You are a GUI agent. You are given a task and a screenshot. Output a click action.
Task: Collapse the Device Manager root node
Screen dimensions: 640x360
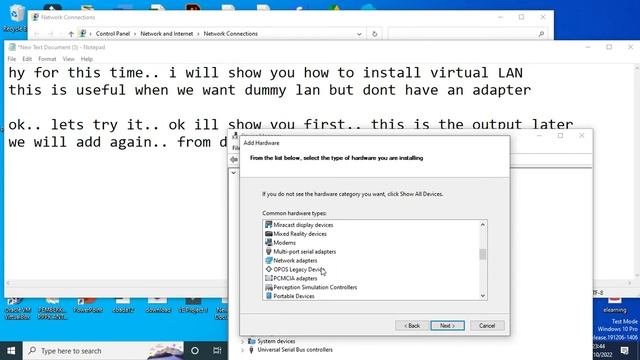click(x=233, y=173)
